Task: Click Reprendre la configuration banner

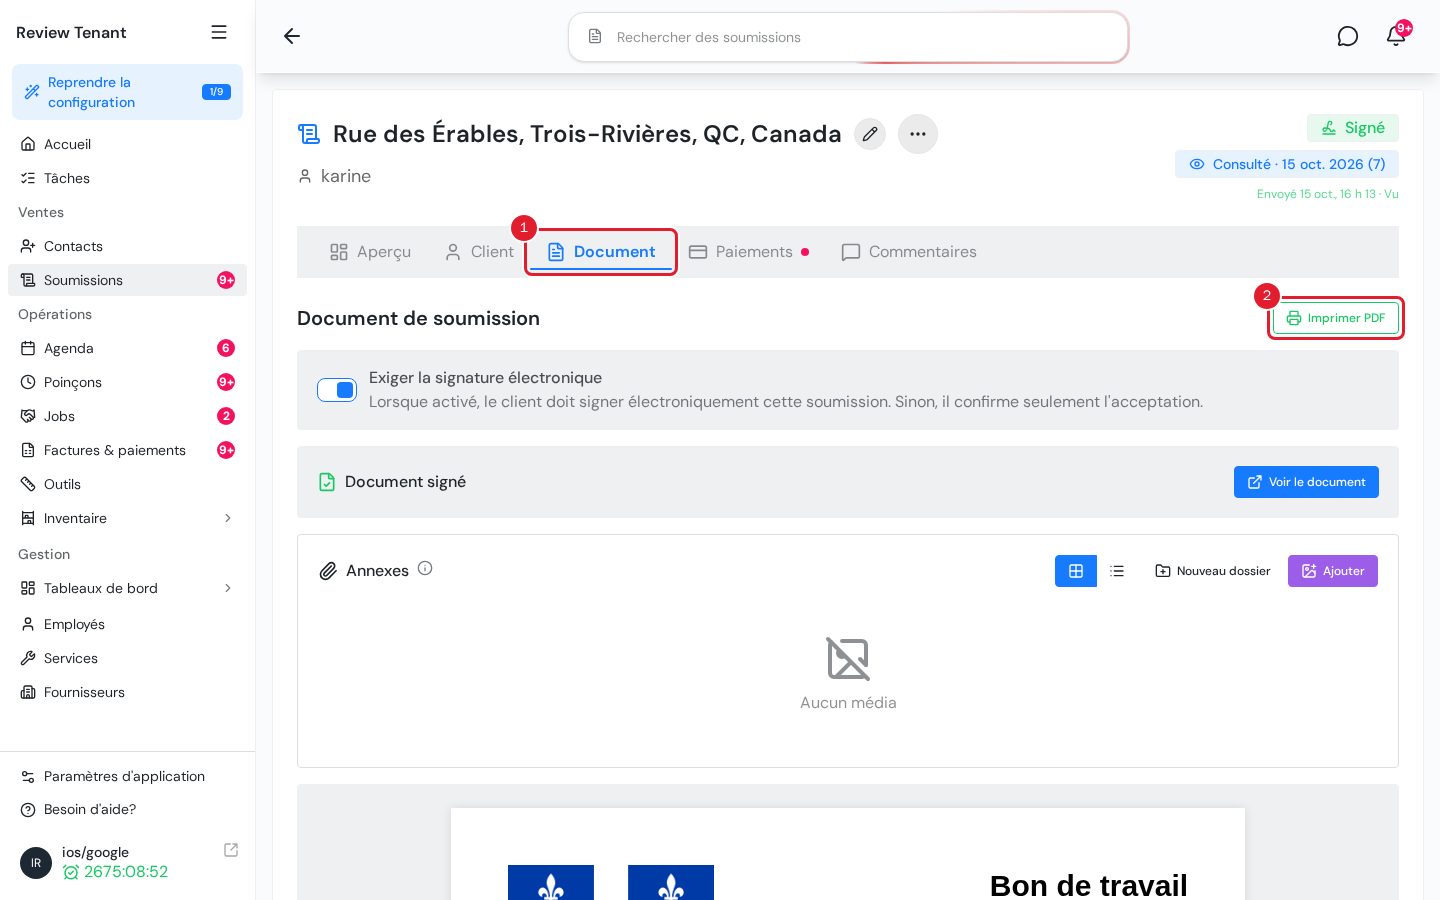Action: point(127,92)
